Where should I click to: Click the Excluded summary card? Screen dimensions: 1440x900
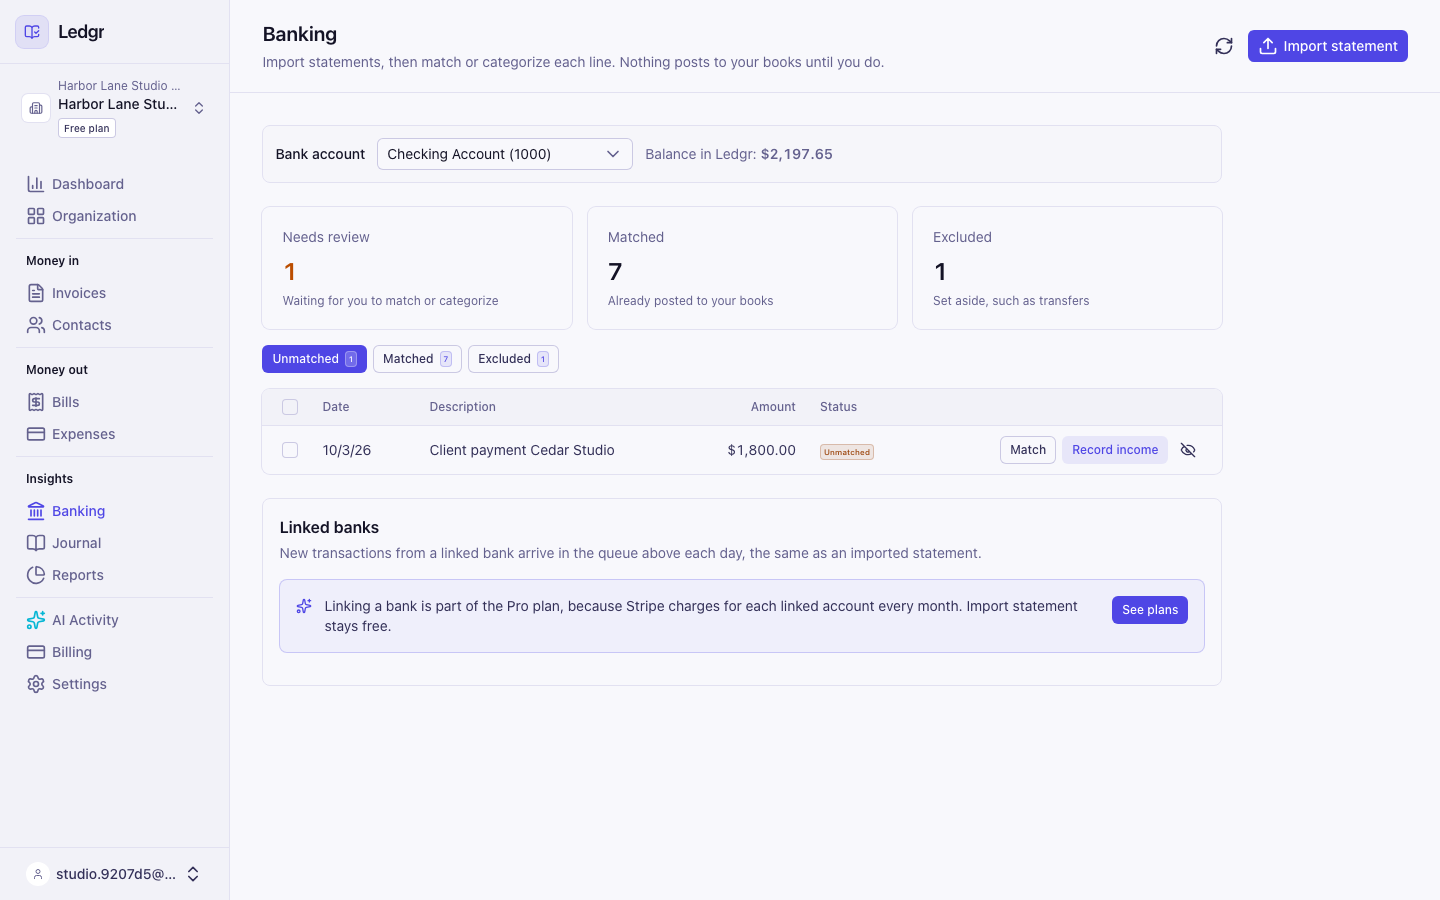pyautogui.click(x=1067, y=268)
